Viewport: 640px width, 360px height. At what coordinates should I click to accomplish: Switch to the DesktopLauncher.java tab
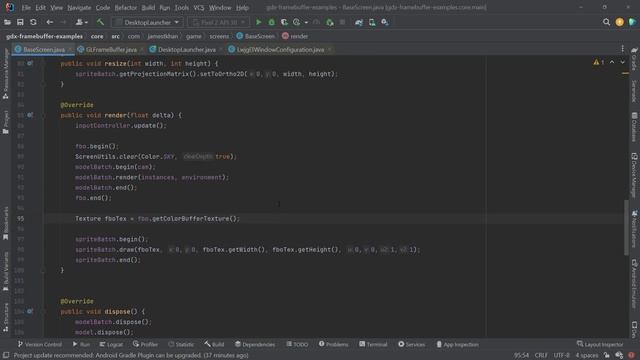pos(187,49)
